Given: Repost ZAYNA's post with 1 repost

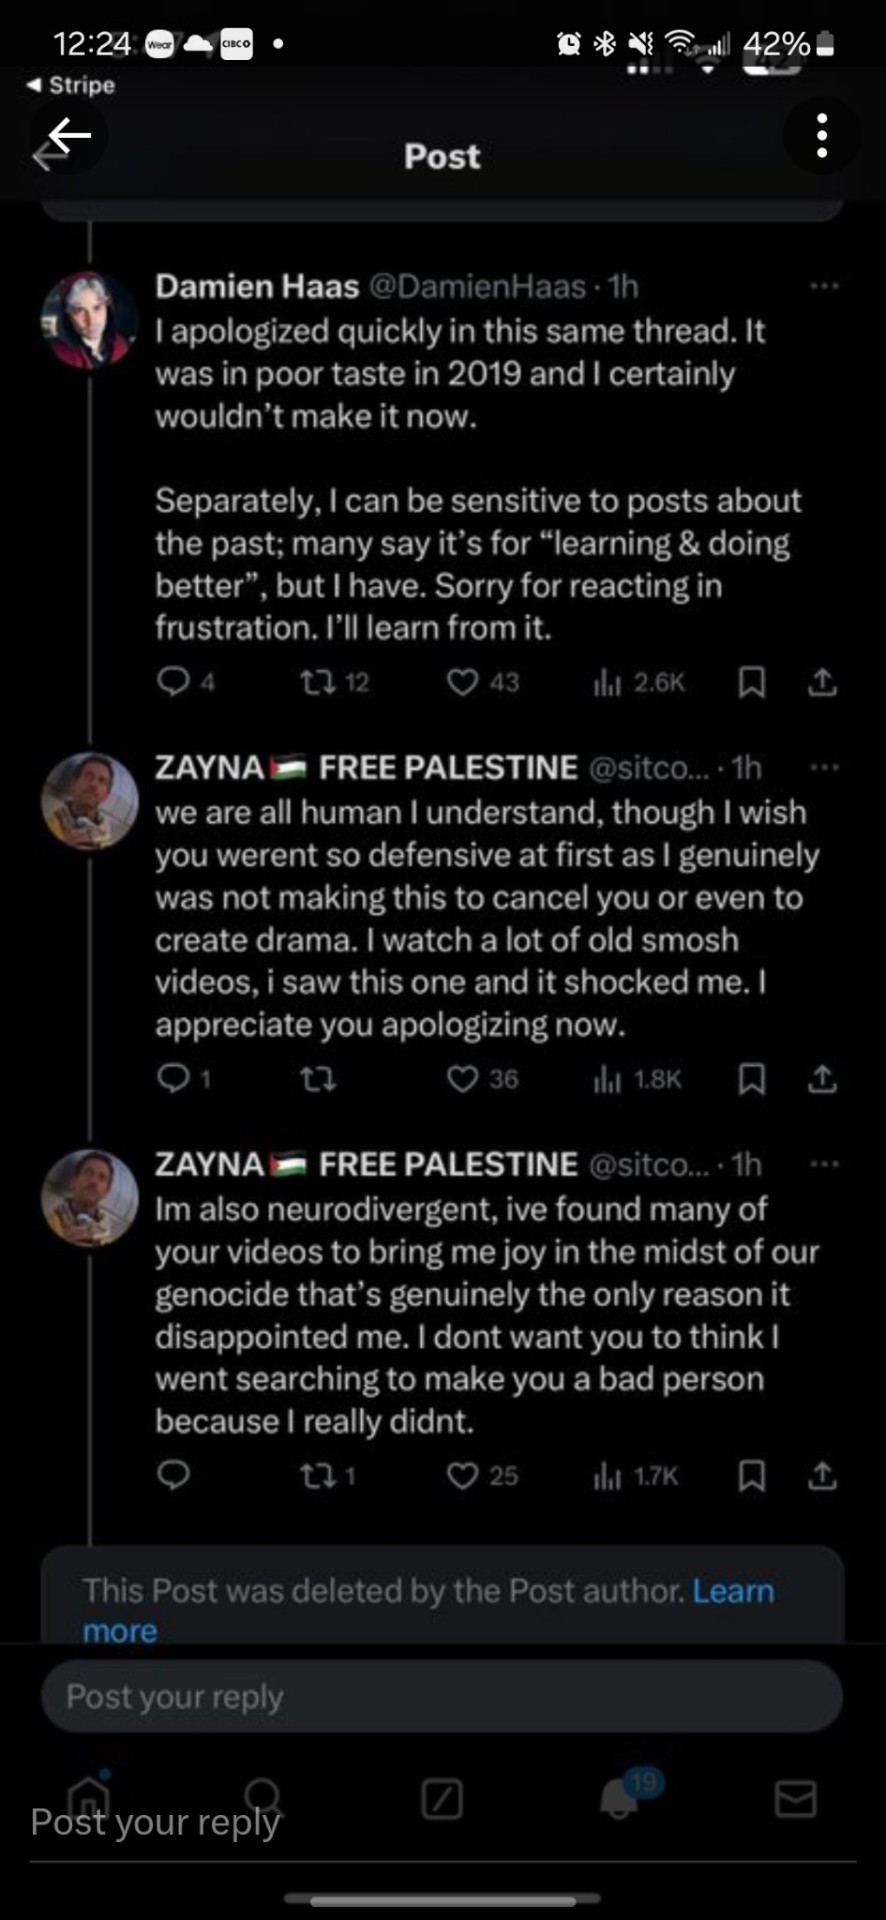Looking at the screenshot, I should [319, 1476].
